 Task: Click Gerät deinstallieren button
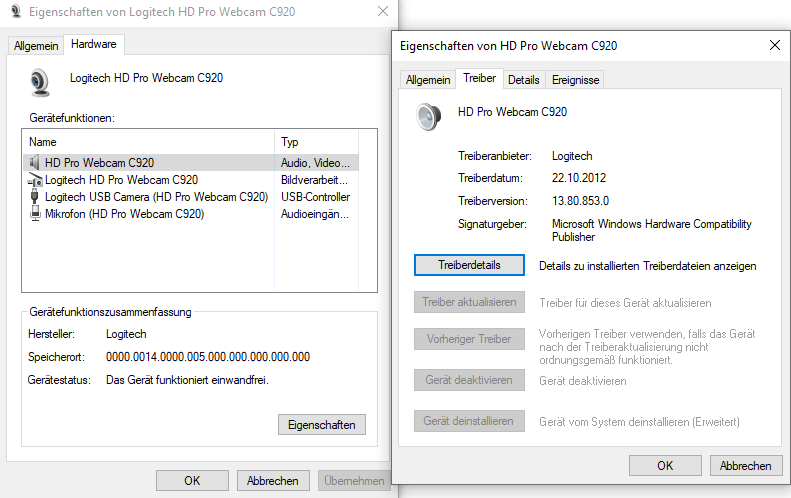pos(469,421)
